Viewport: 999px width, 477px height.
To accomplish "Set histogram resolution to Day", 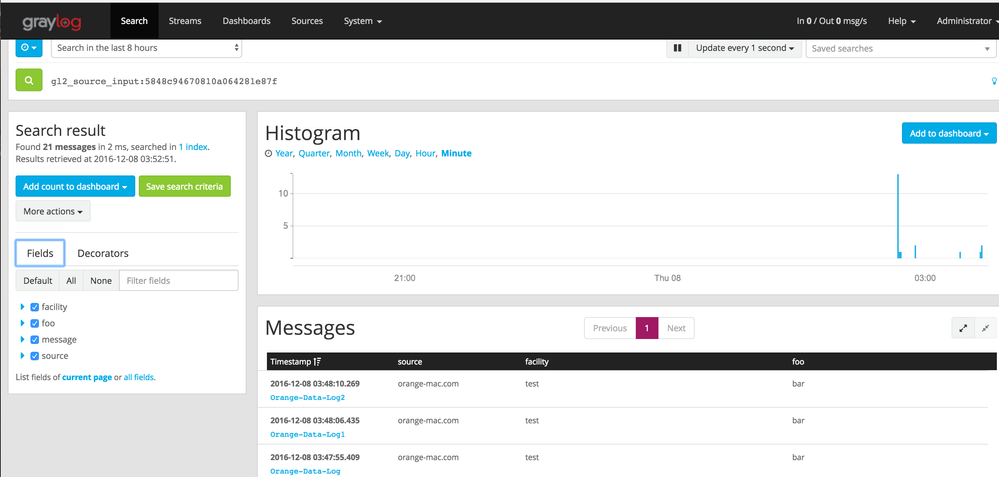I will coord(402,153).
